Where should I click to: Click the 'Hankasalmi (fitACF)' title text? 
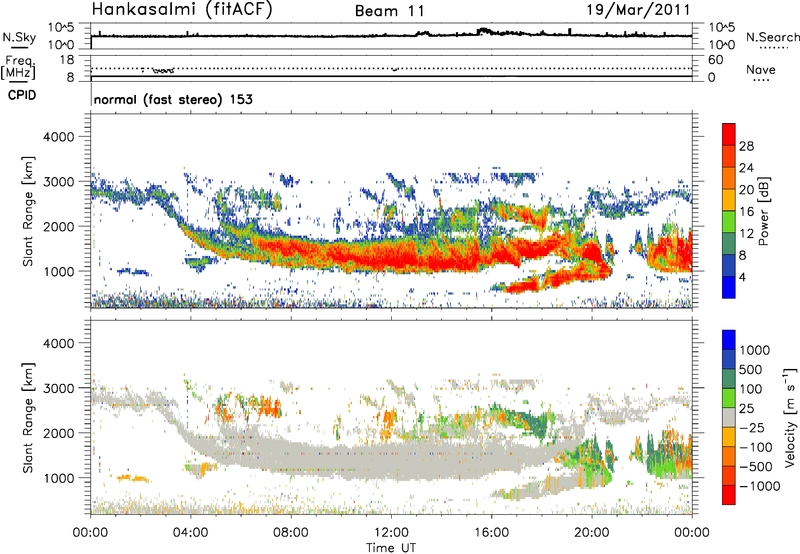click(x=182, y=10)
